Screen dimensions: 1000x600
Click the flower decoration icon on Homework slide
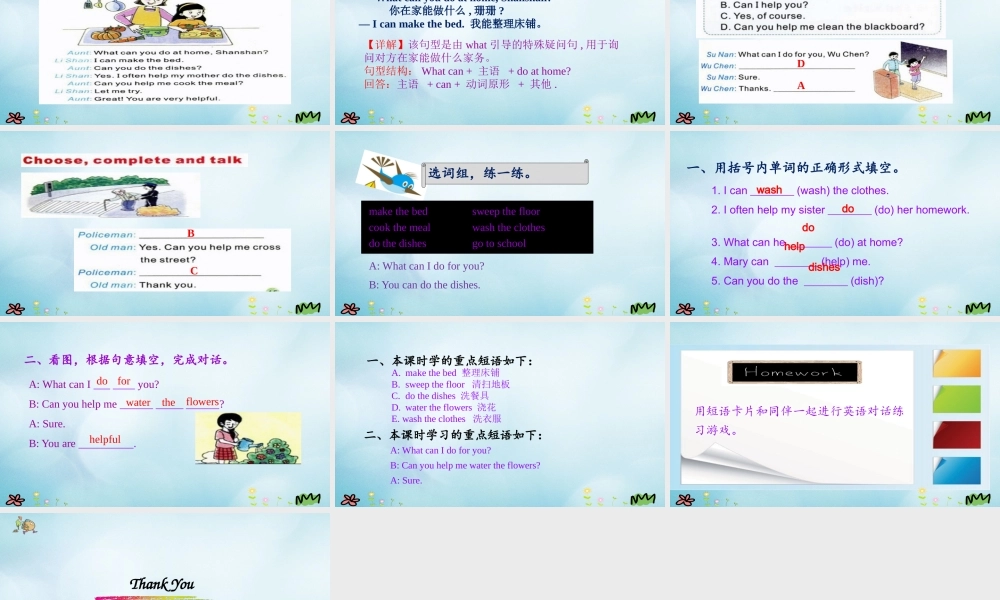[x=686, y=500]
